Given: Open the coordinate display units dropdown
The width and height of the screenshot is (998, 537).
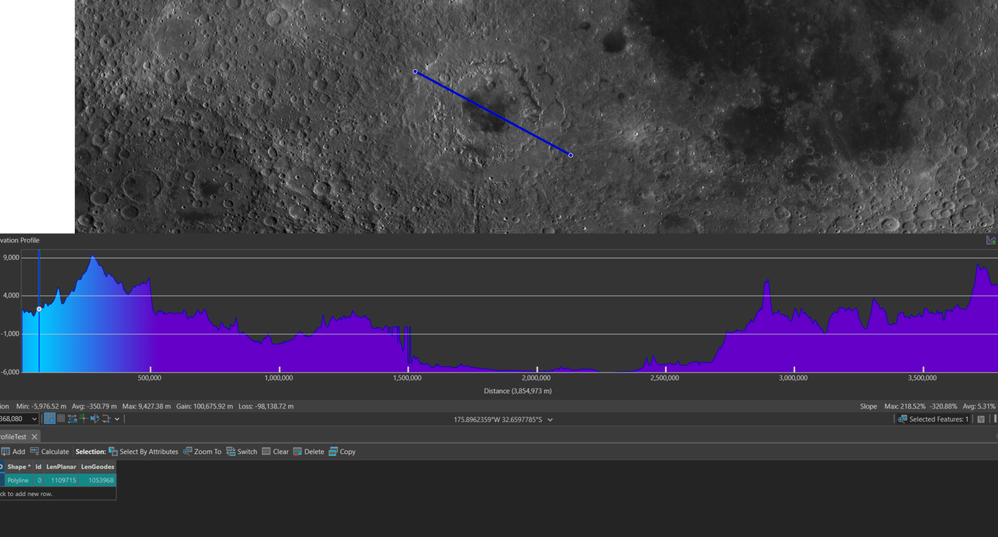Looking at the screenshot, I should pyautogui.click(x=550, y=420).
